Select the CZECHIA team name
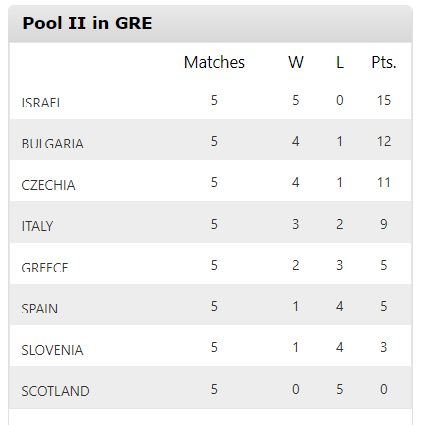Screen dimensions: 425x425 coord(48,185)
